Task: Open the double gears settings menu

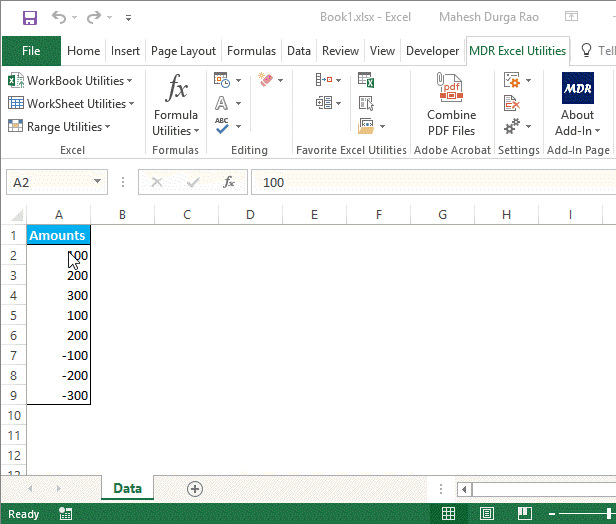Action: (x=517, y=126)
